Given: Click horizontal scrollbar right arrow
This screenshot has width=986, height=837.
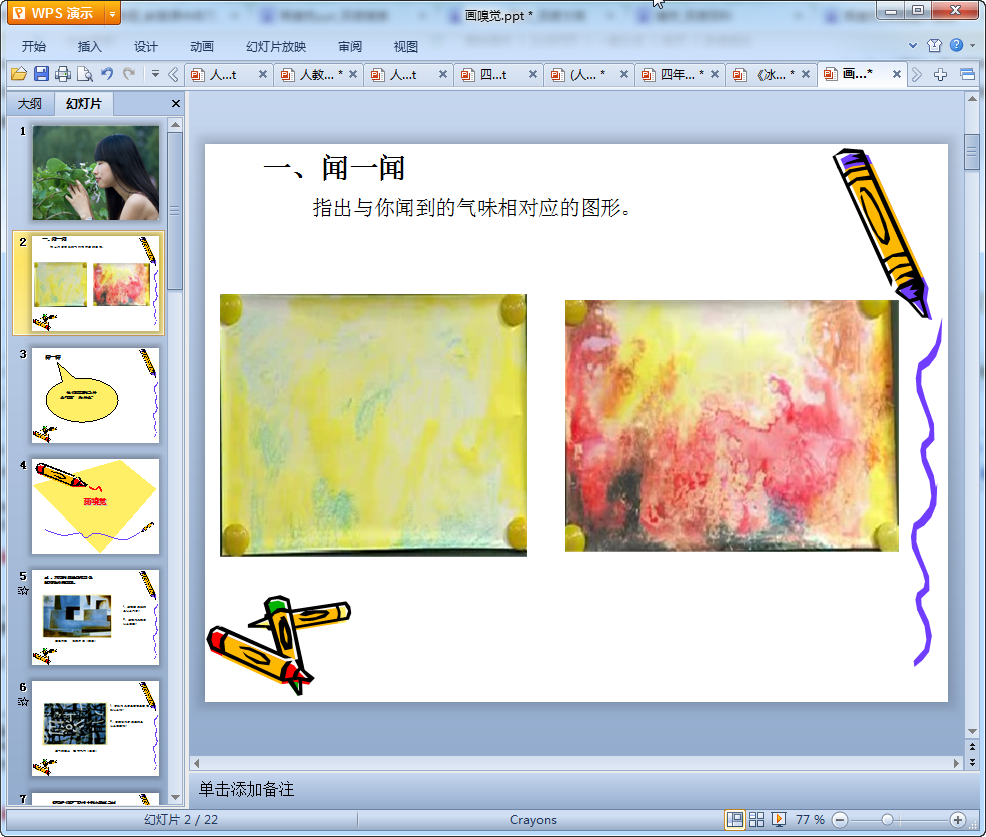Looking at the screenshot, I should click(x=956, y=763).
